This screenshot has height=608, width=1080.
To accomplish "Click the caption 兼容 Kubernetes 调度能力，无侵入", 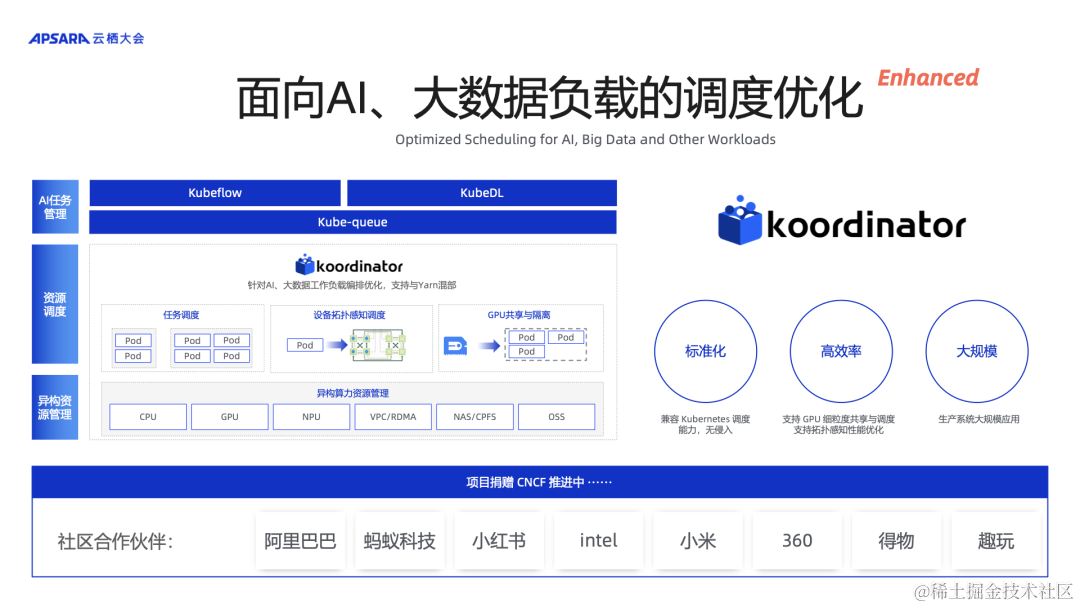I will (x=705, y=424).
